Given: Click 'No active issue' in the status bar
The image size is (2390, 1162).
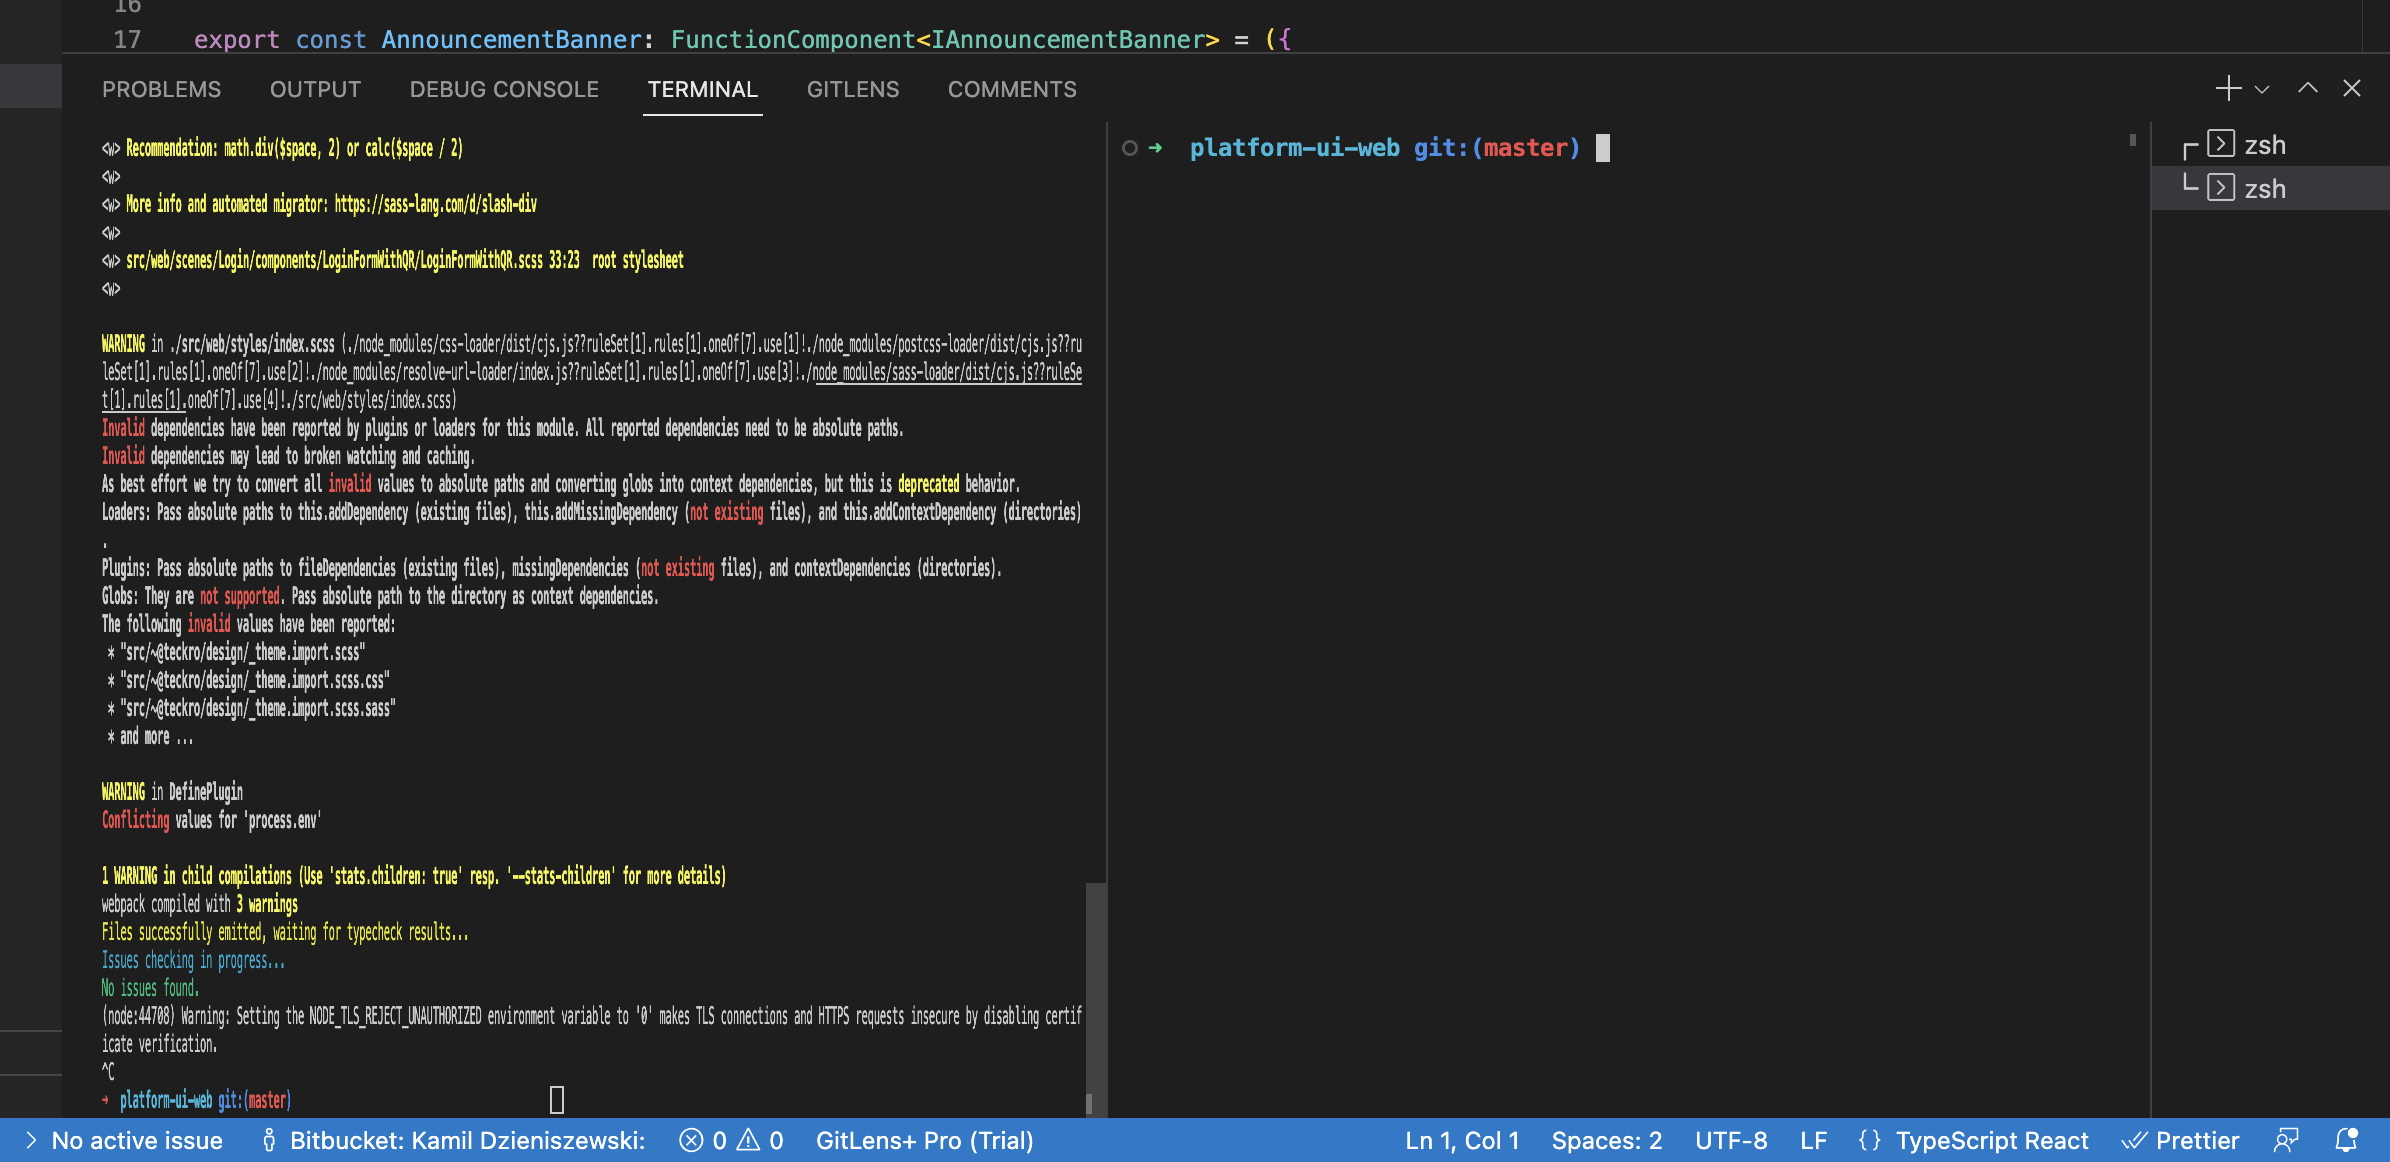Looking at the screenshot, I should [137, 1140].
